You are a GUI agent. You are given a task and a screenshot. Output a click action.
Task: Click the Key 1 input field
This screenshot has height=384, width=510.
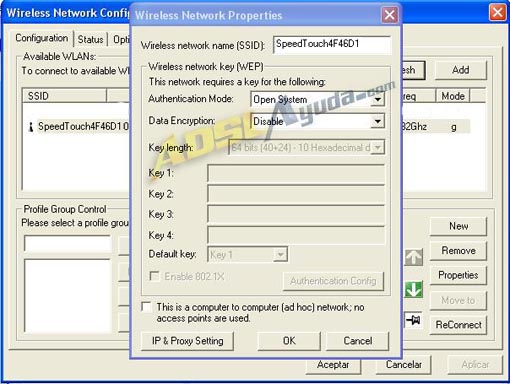(x=296, y=173)
